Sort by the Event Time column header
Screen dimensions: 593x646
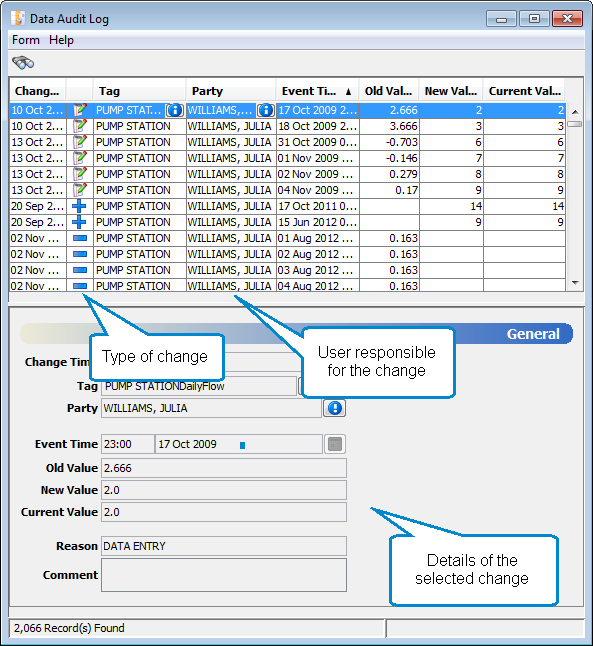coord(317,91)
